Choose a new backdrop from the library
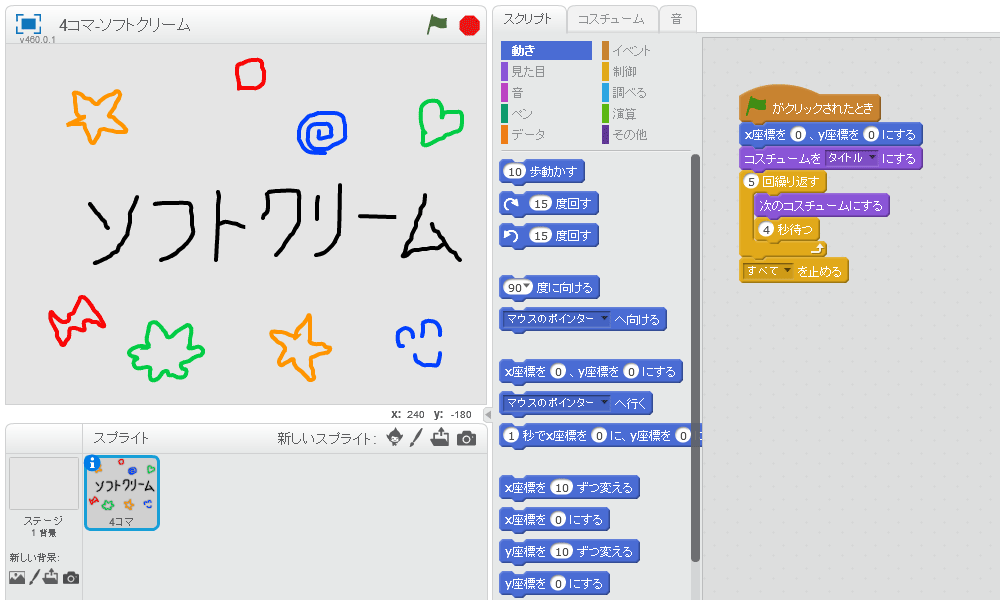 (x=16, y=577)
